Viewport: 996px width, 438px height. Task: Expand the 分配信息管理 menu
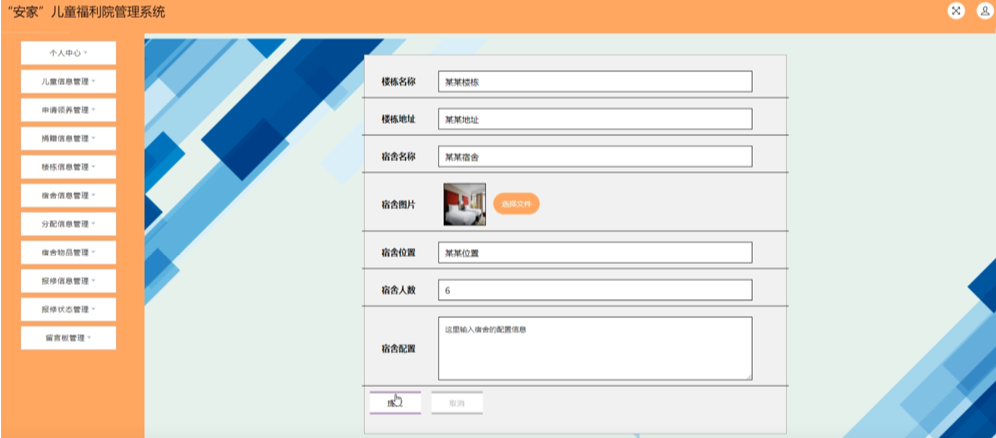click(x=69, y=224)
